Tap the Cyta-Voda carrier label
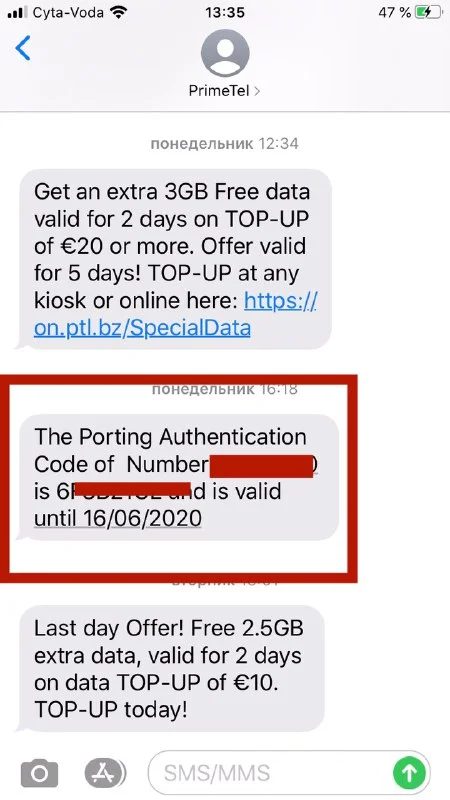 coord(70,13)
